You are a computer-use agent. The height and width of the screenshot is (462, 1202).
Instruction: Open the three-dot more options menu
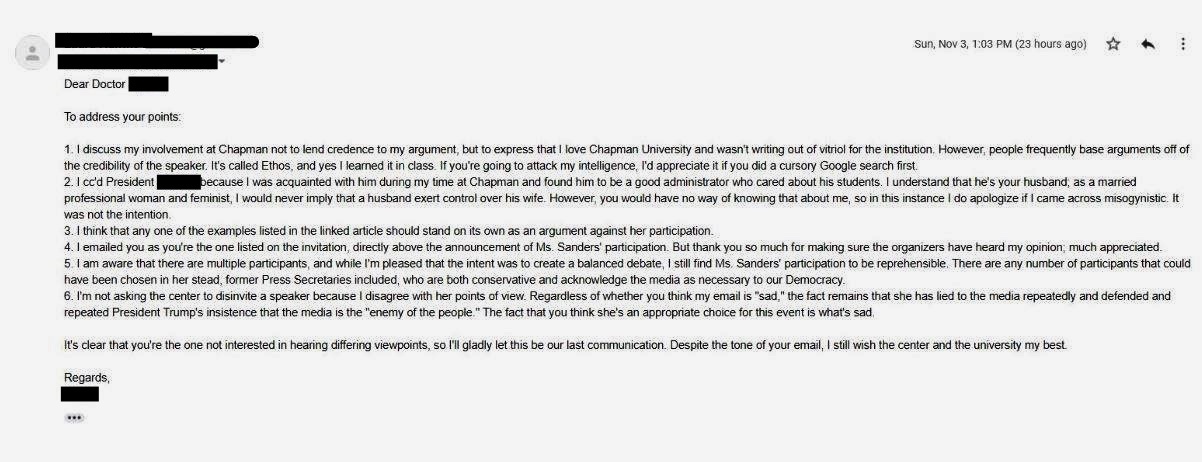[1183, 44]
